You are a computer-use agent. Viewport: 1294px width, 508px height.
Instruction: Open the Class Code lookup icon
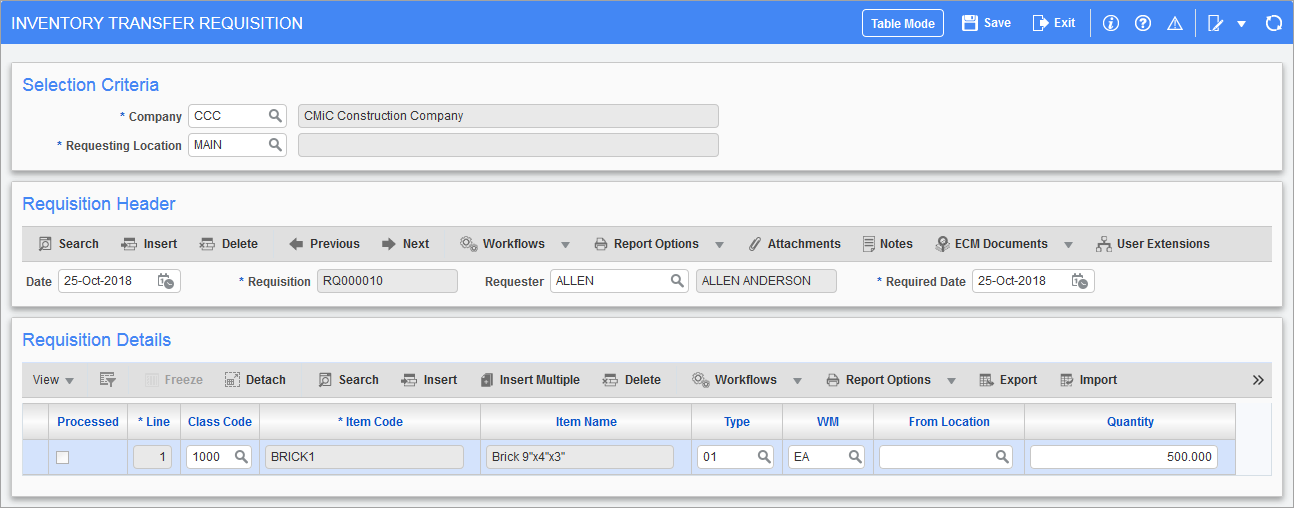(241, 457)
